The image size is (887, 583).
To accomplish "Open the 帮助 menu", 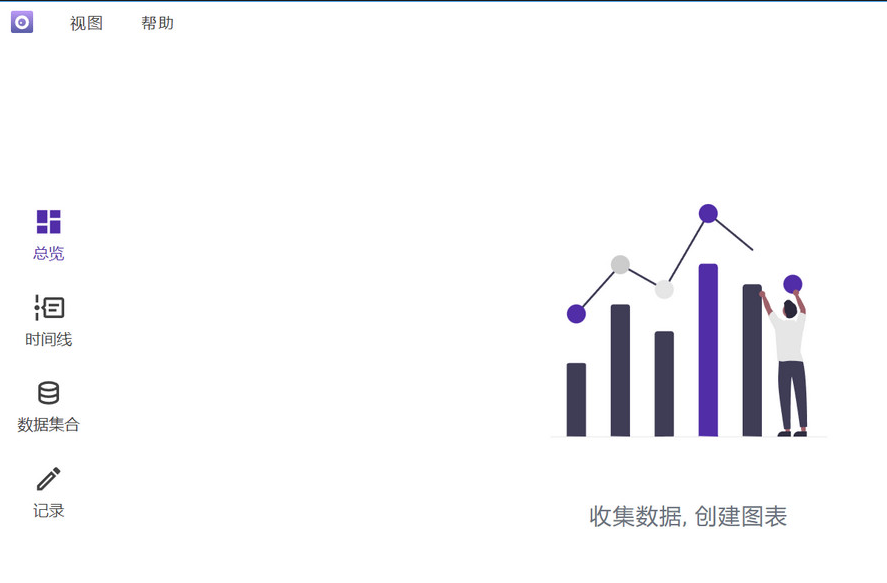I will [157, 23].
